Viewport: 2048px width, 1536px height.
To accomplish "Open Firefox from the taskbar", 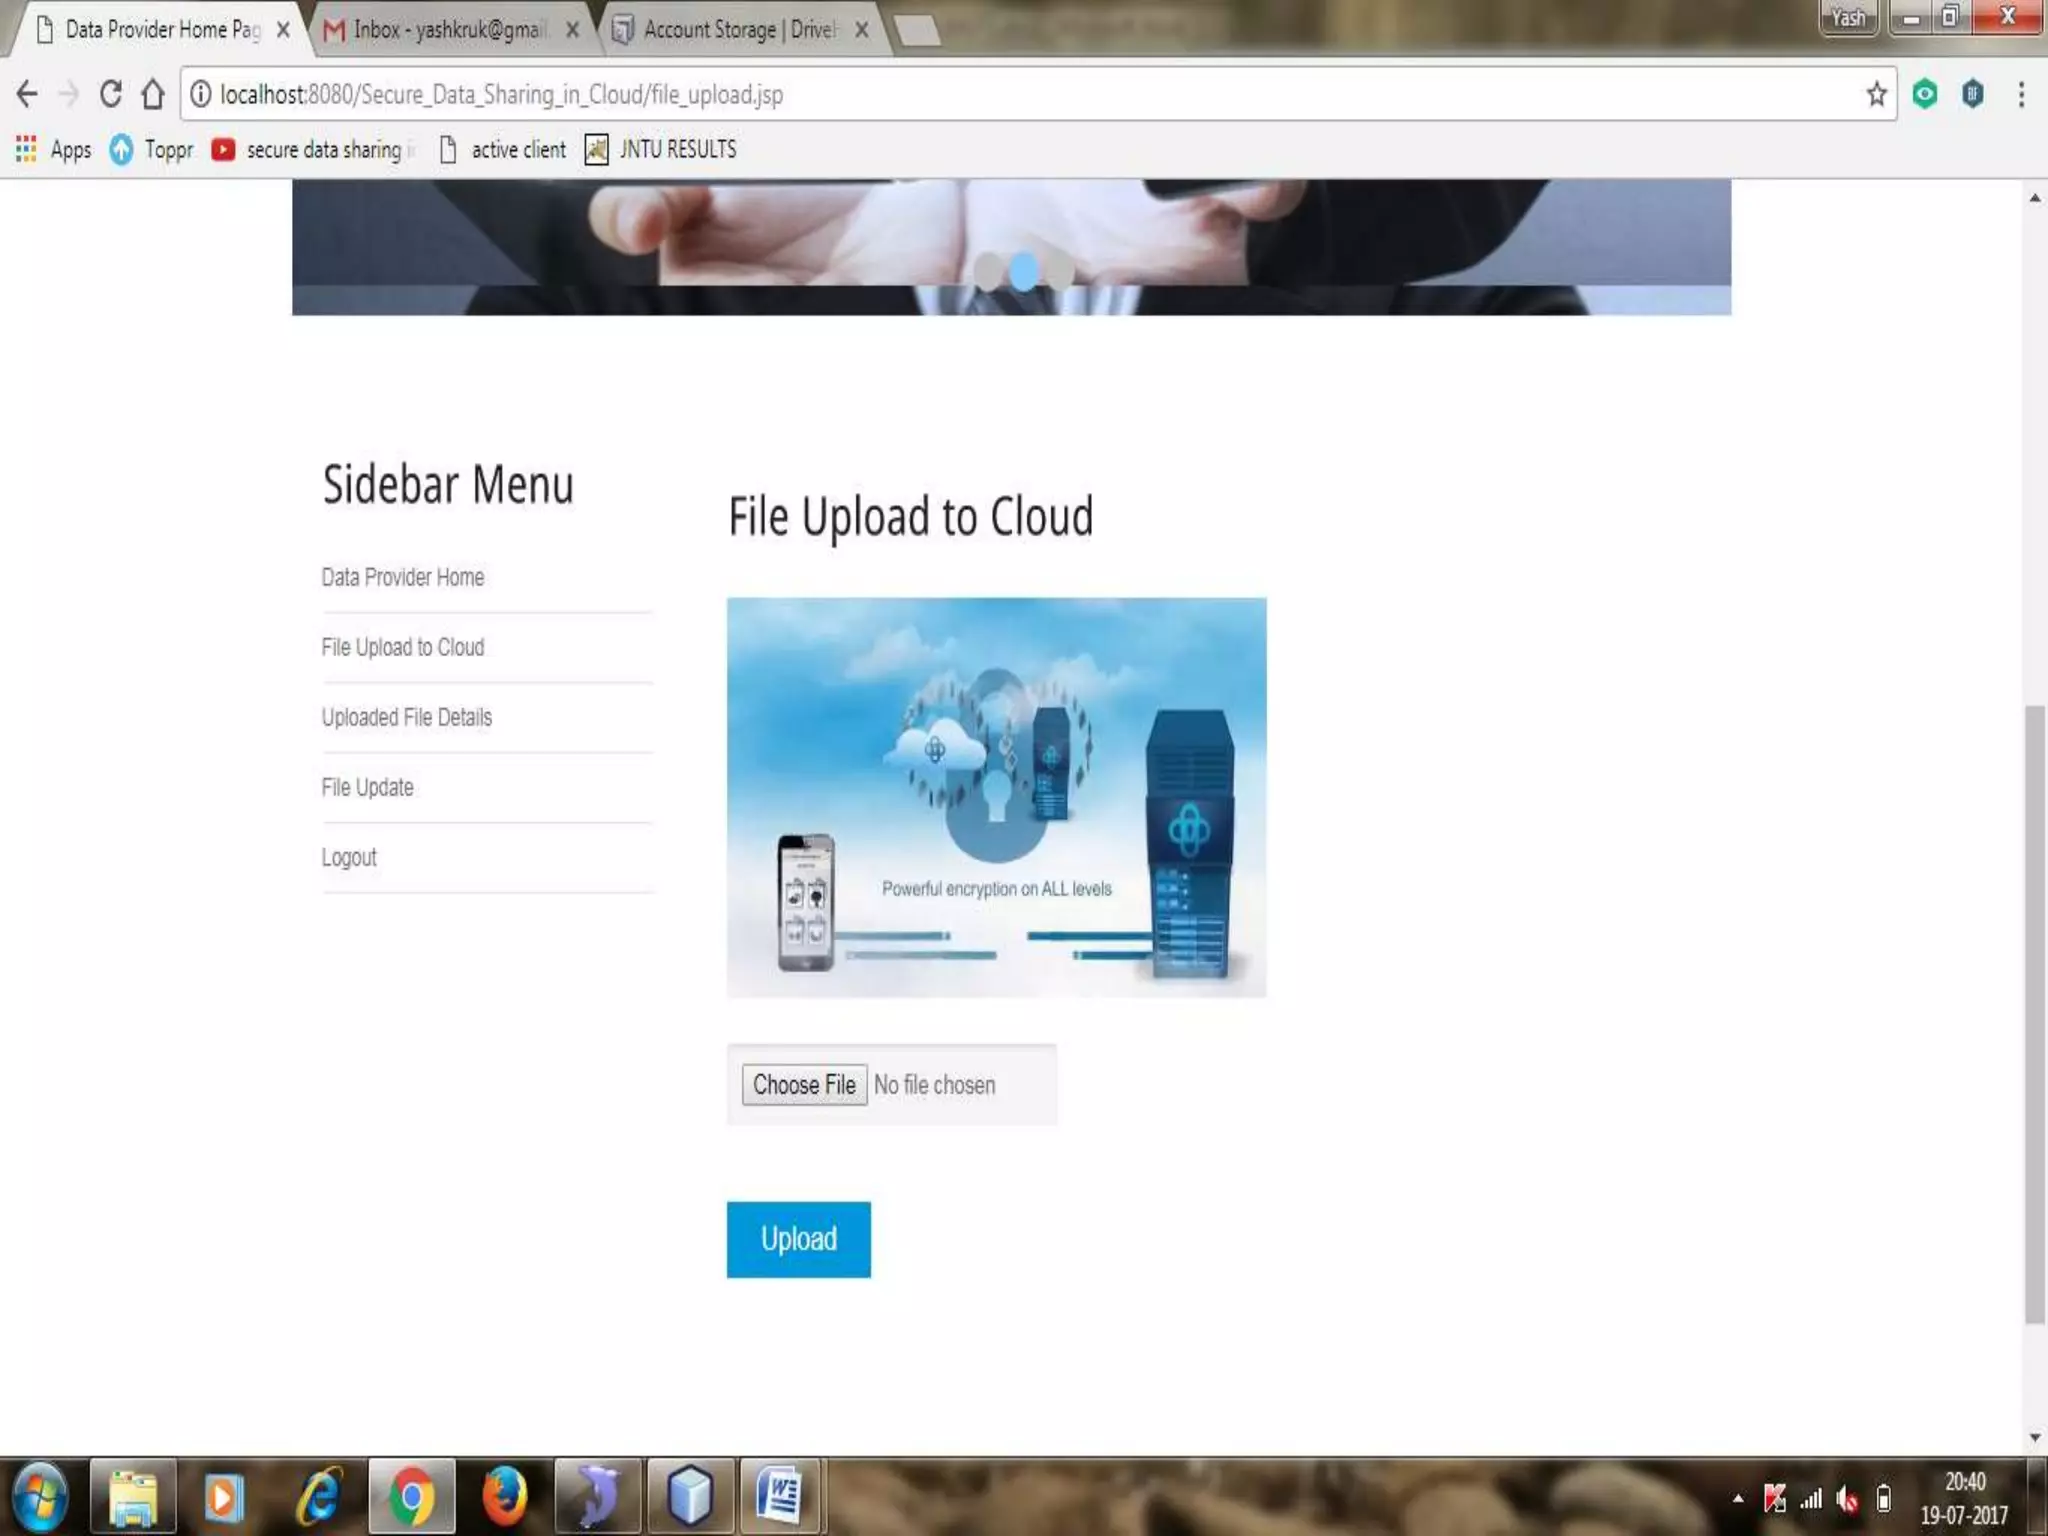I will pos(503,1496).
